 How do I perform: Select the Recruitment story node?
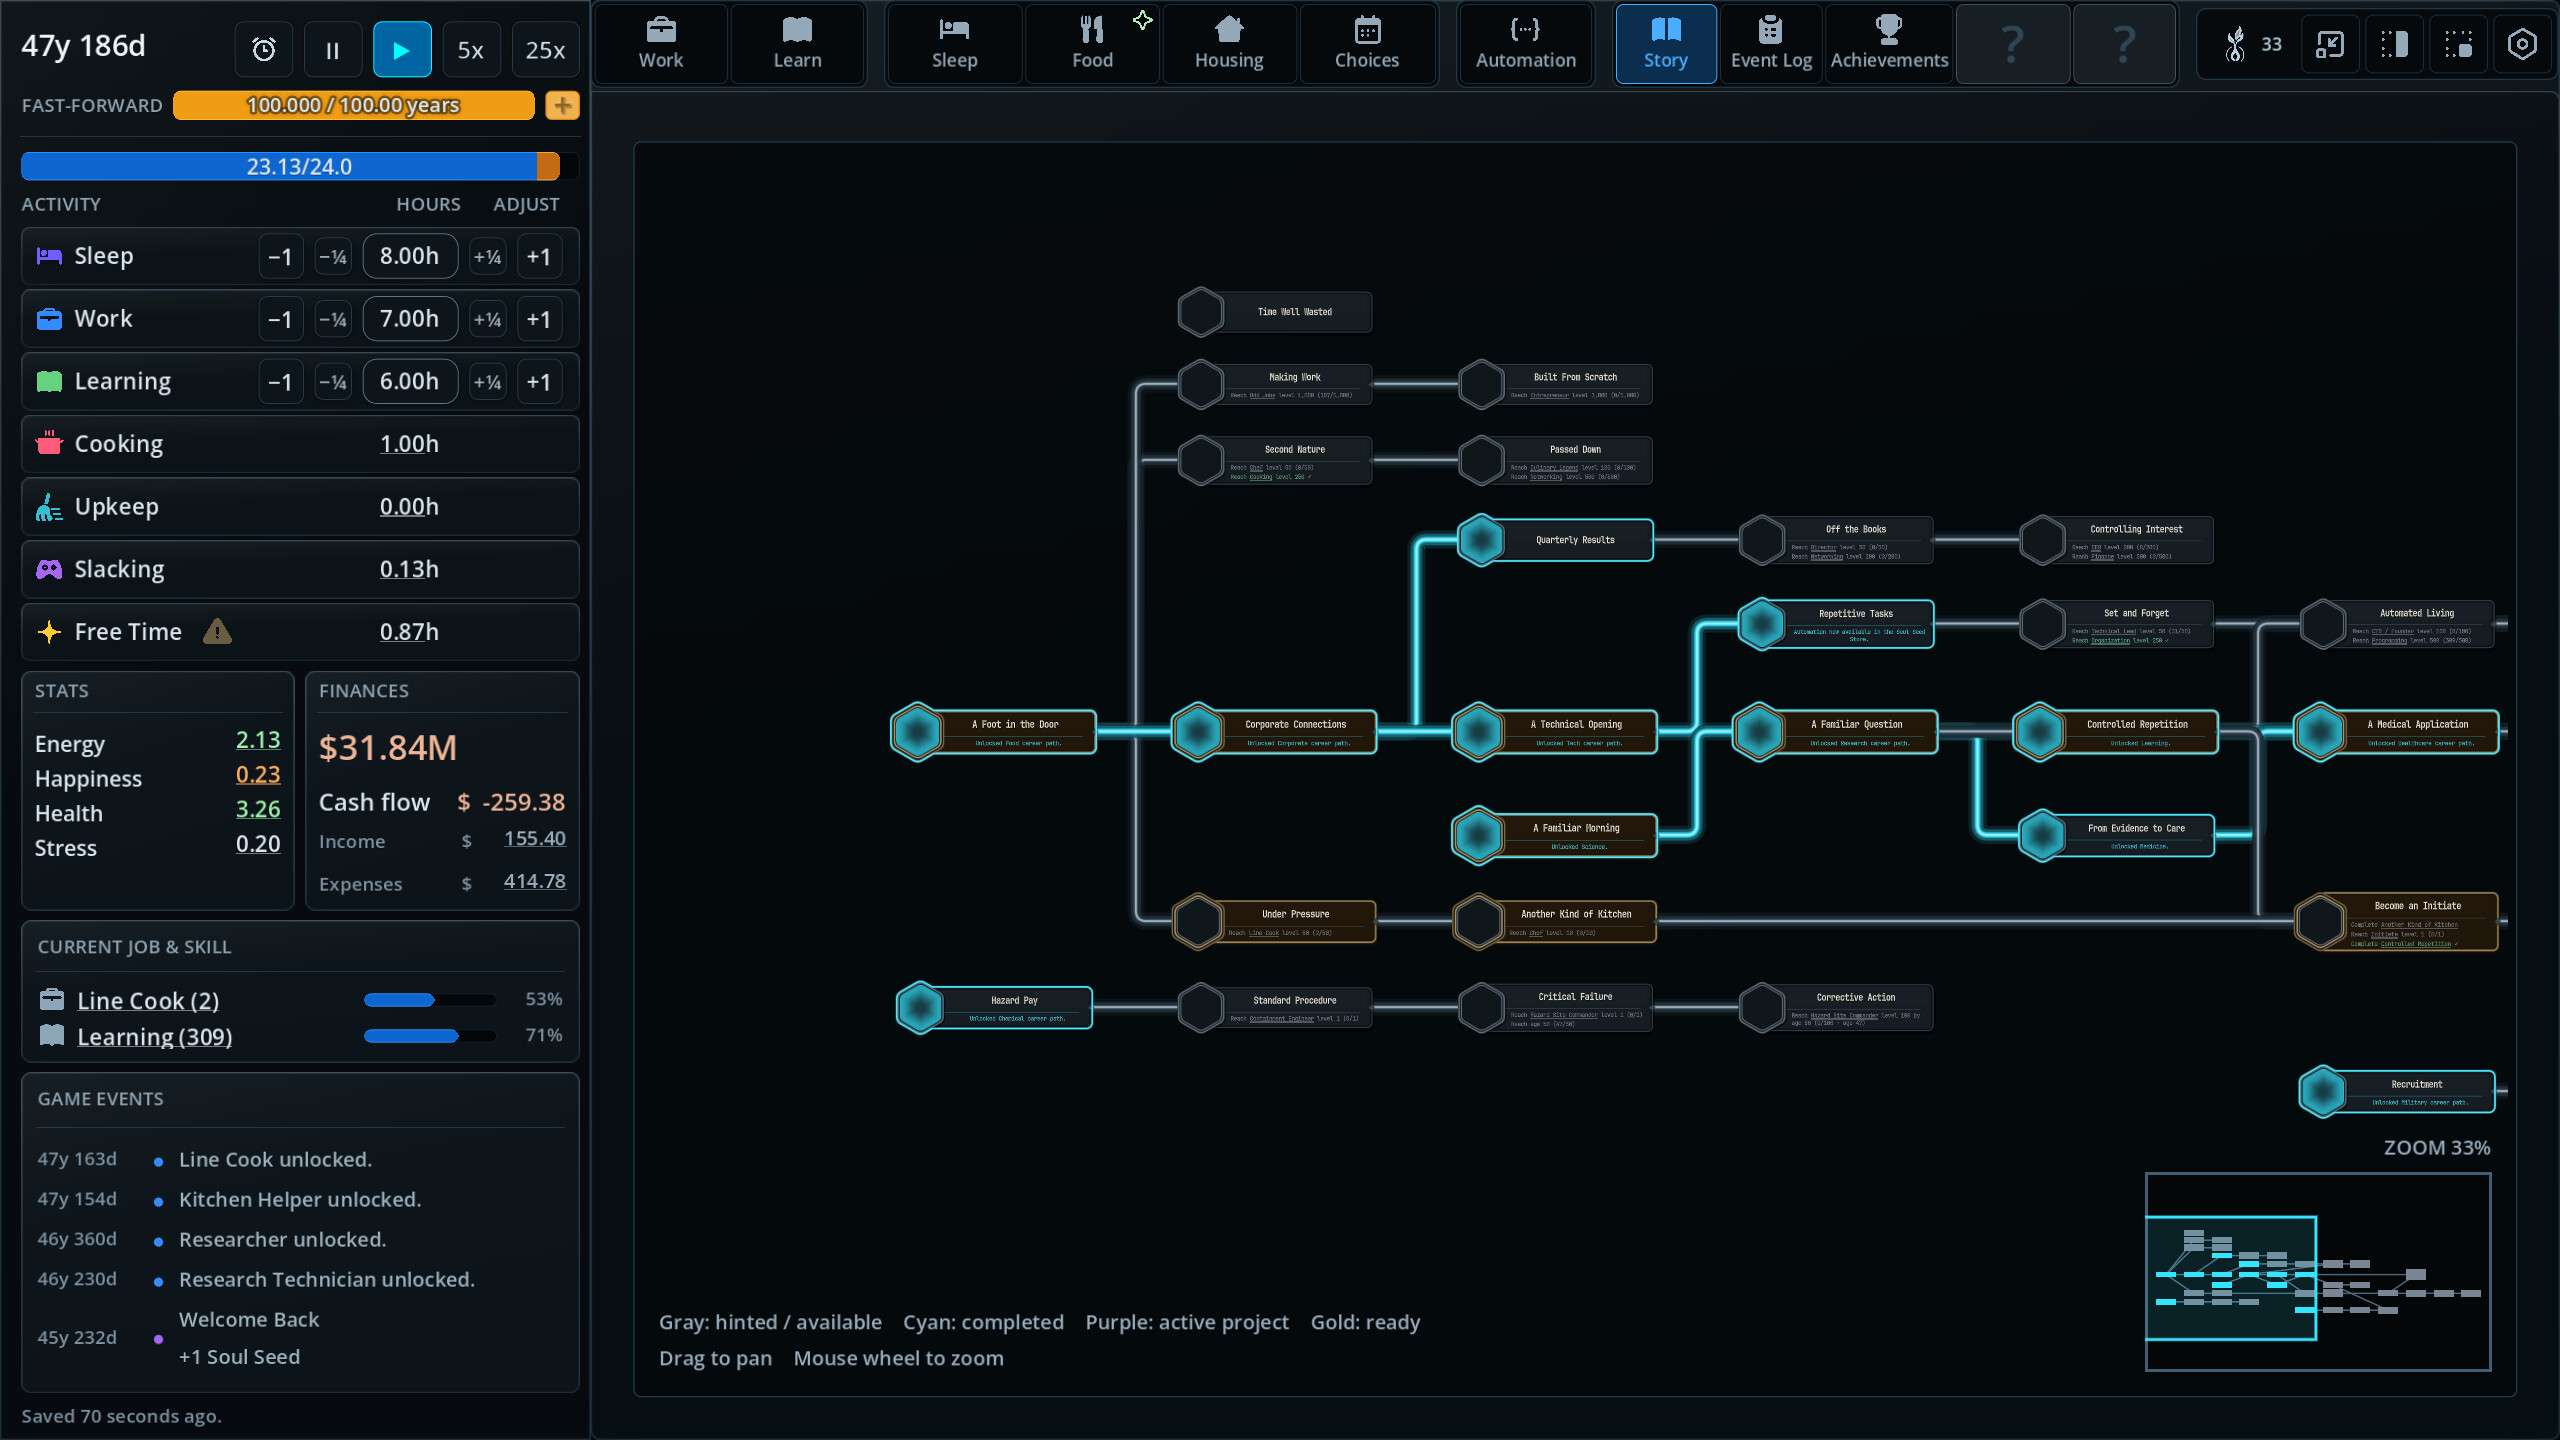click(2397, 1091)
